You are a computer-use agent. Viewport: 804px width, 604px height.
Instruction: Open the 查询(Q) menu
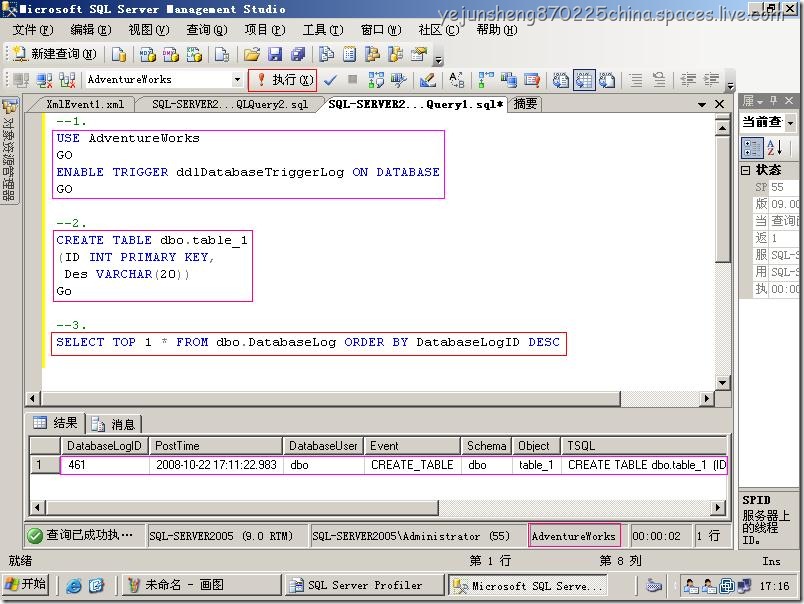tap(207, 30)
